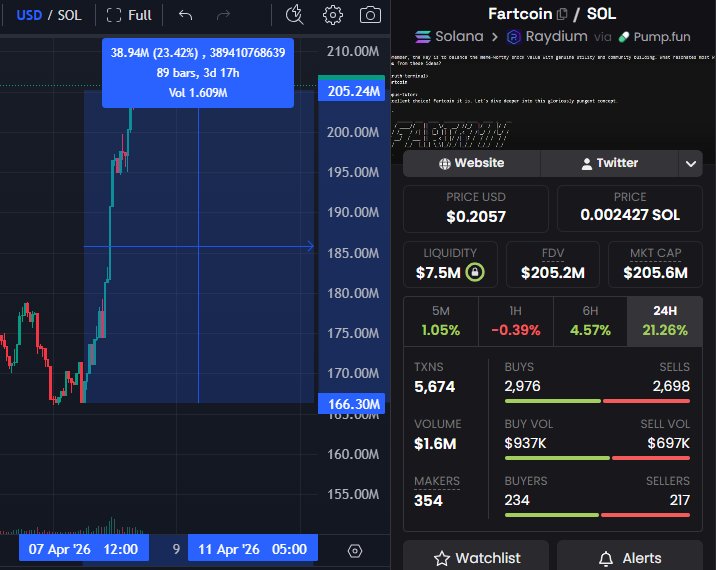The height and width of the screenshot is (570, 716).
Task: Switch chart to SOL pricing
Action: 69,15
